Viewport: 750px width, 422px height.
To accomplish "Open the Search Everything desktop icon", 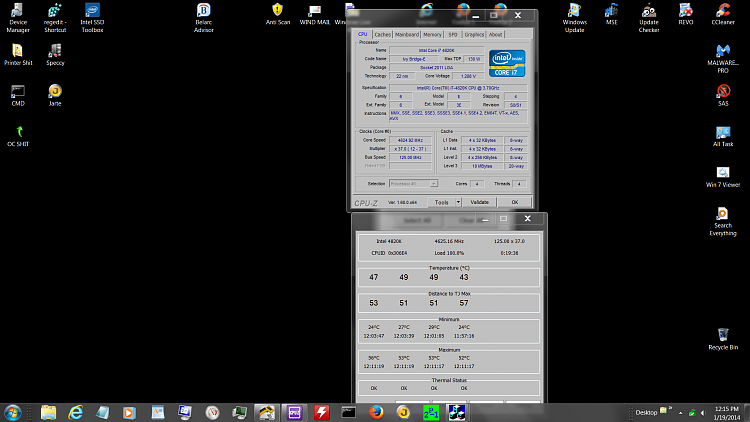I will click(x=723, y=221).
